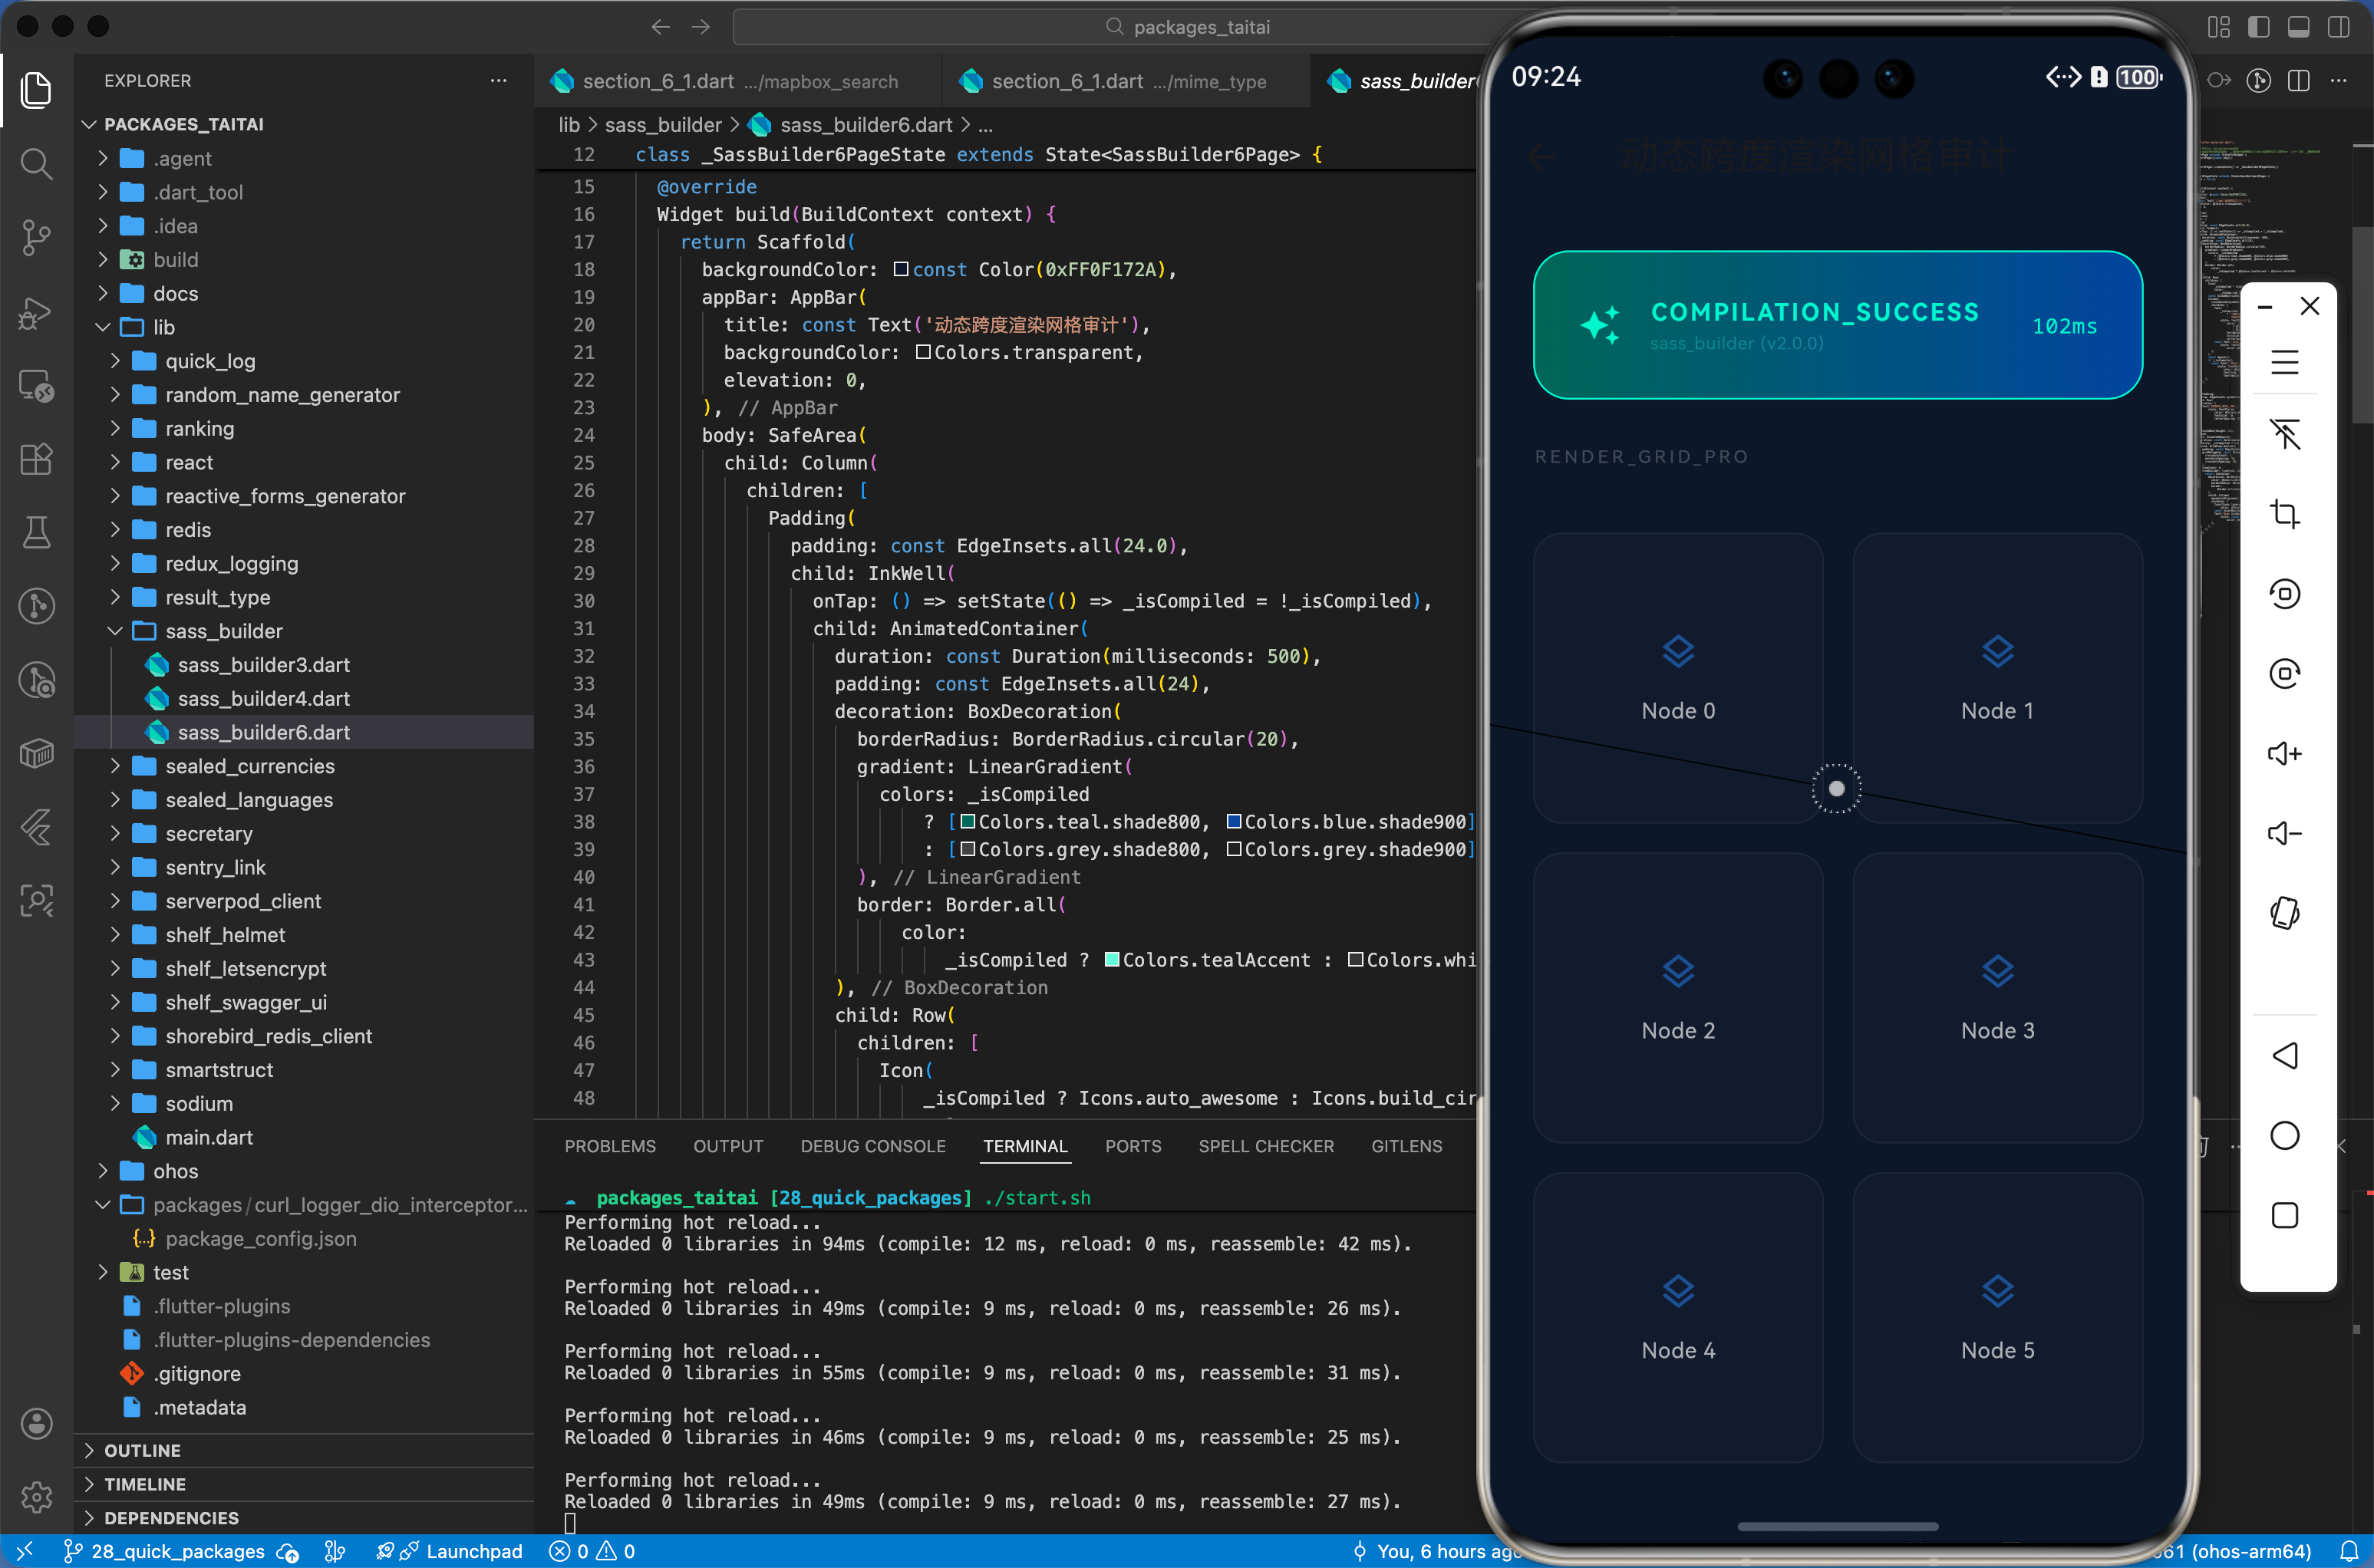
Task: Expand the sealed_currencies folder
Action: coord(249,766)
